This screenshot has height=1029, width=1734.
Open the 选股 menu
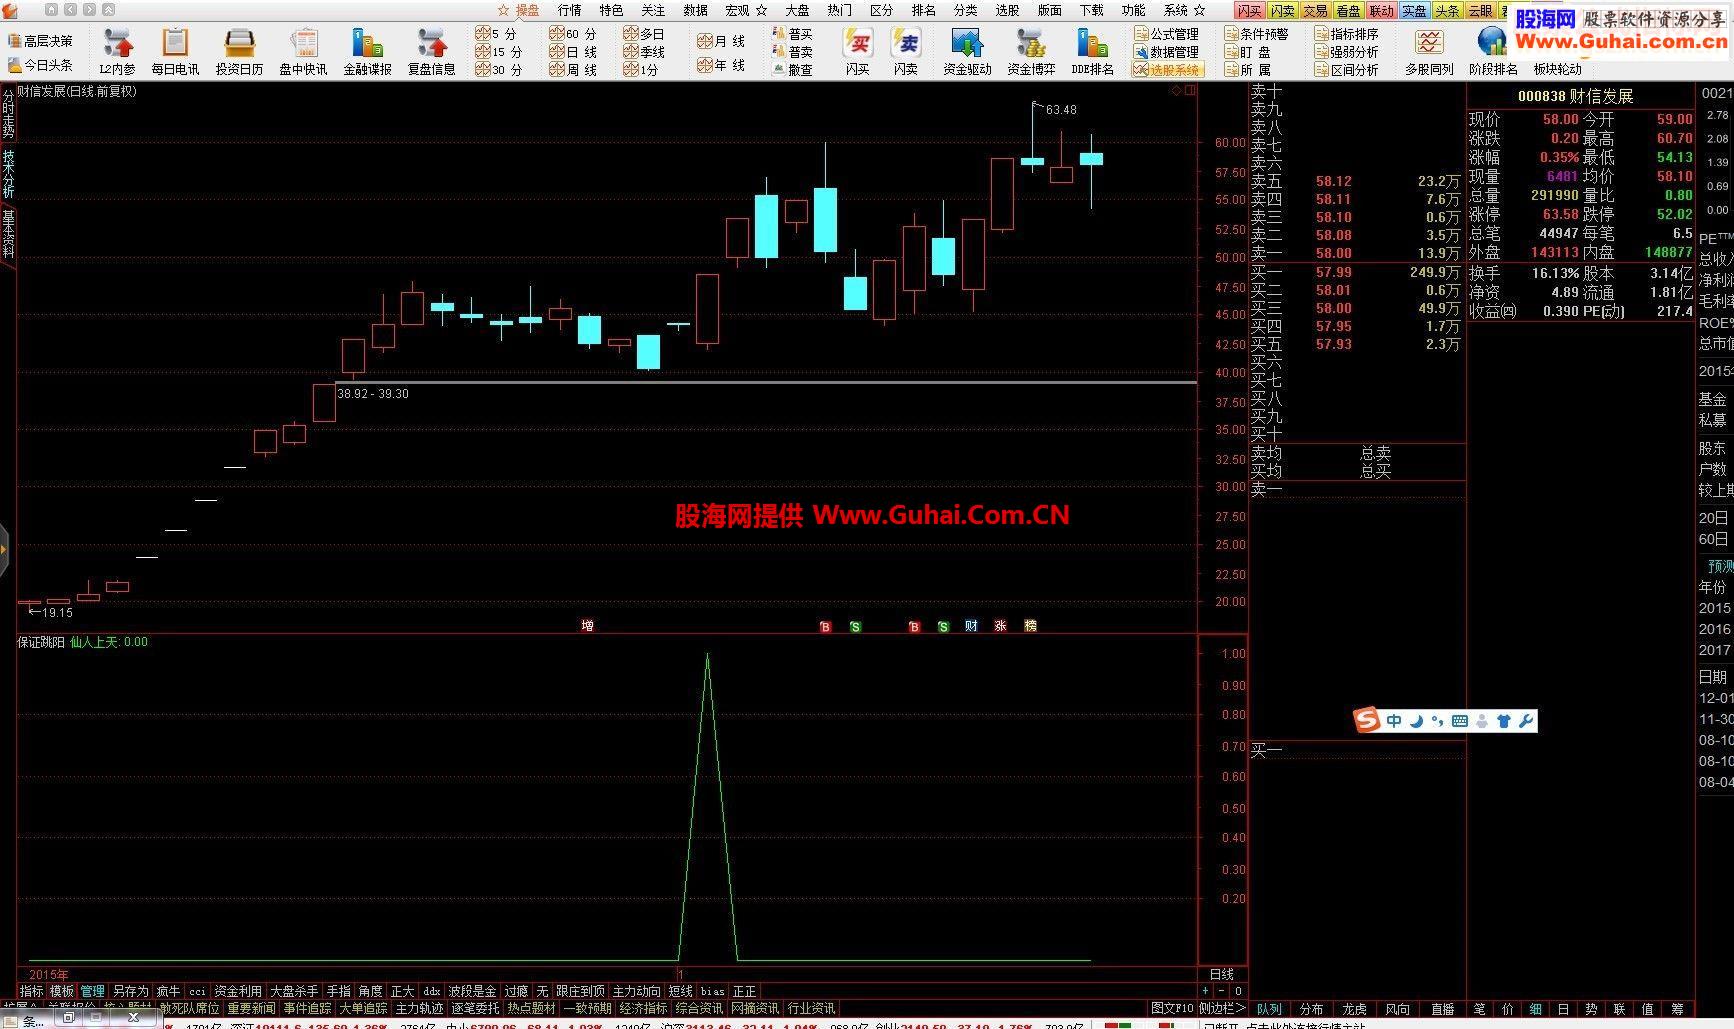(1007, 10)
